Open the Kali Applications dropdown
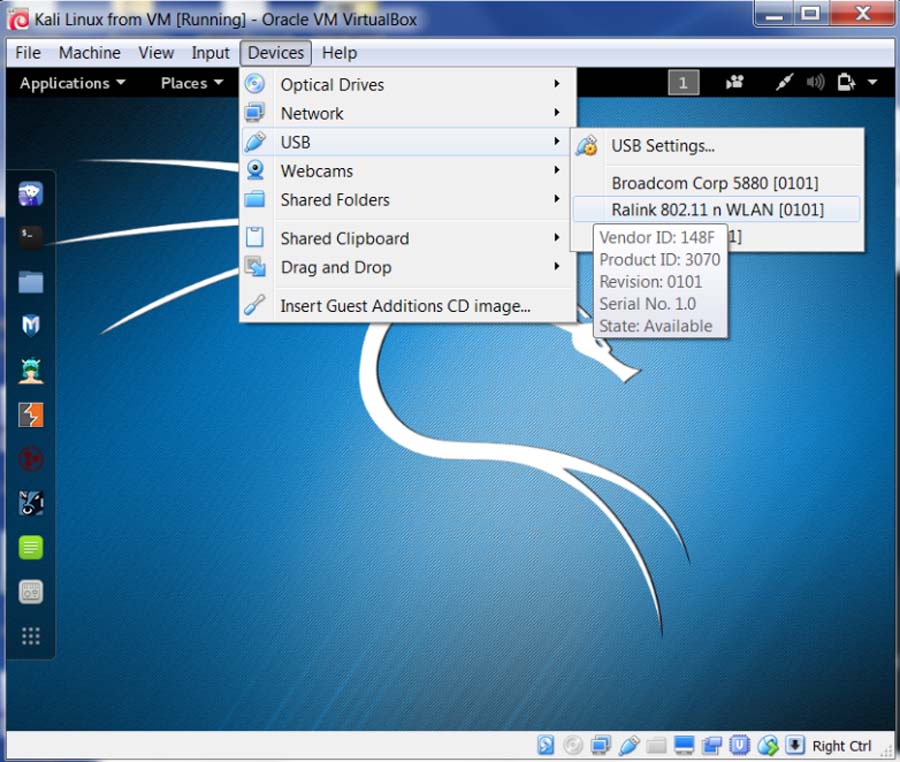This screenshot has height=762, width=900. pos(72,83)
